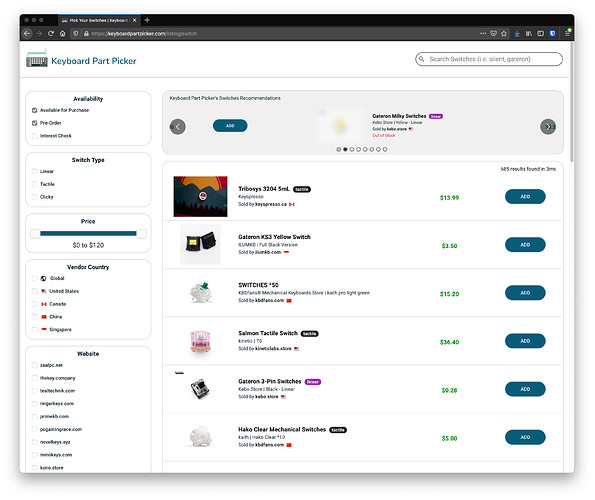The width and height of the screenshot is (595, 500).
Task: Go to the browser home icon
Action: [63, 33]
